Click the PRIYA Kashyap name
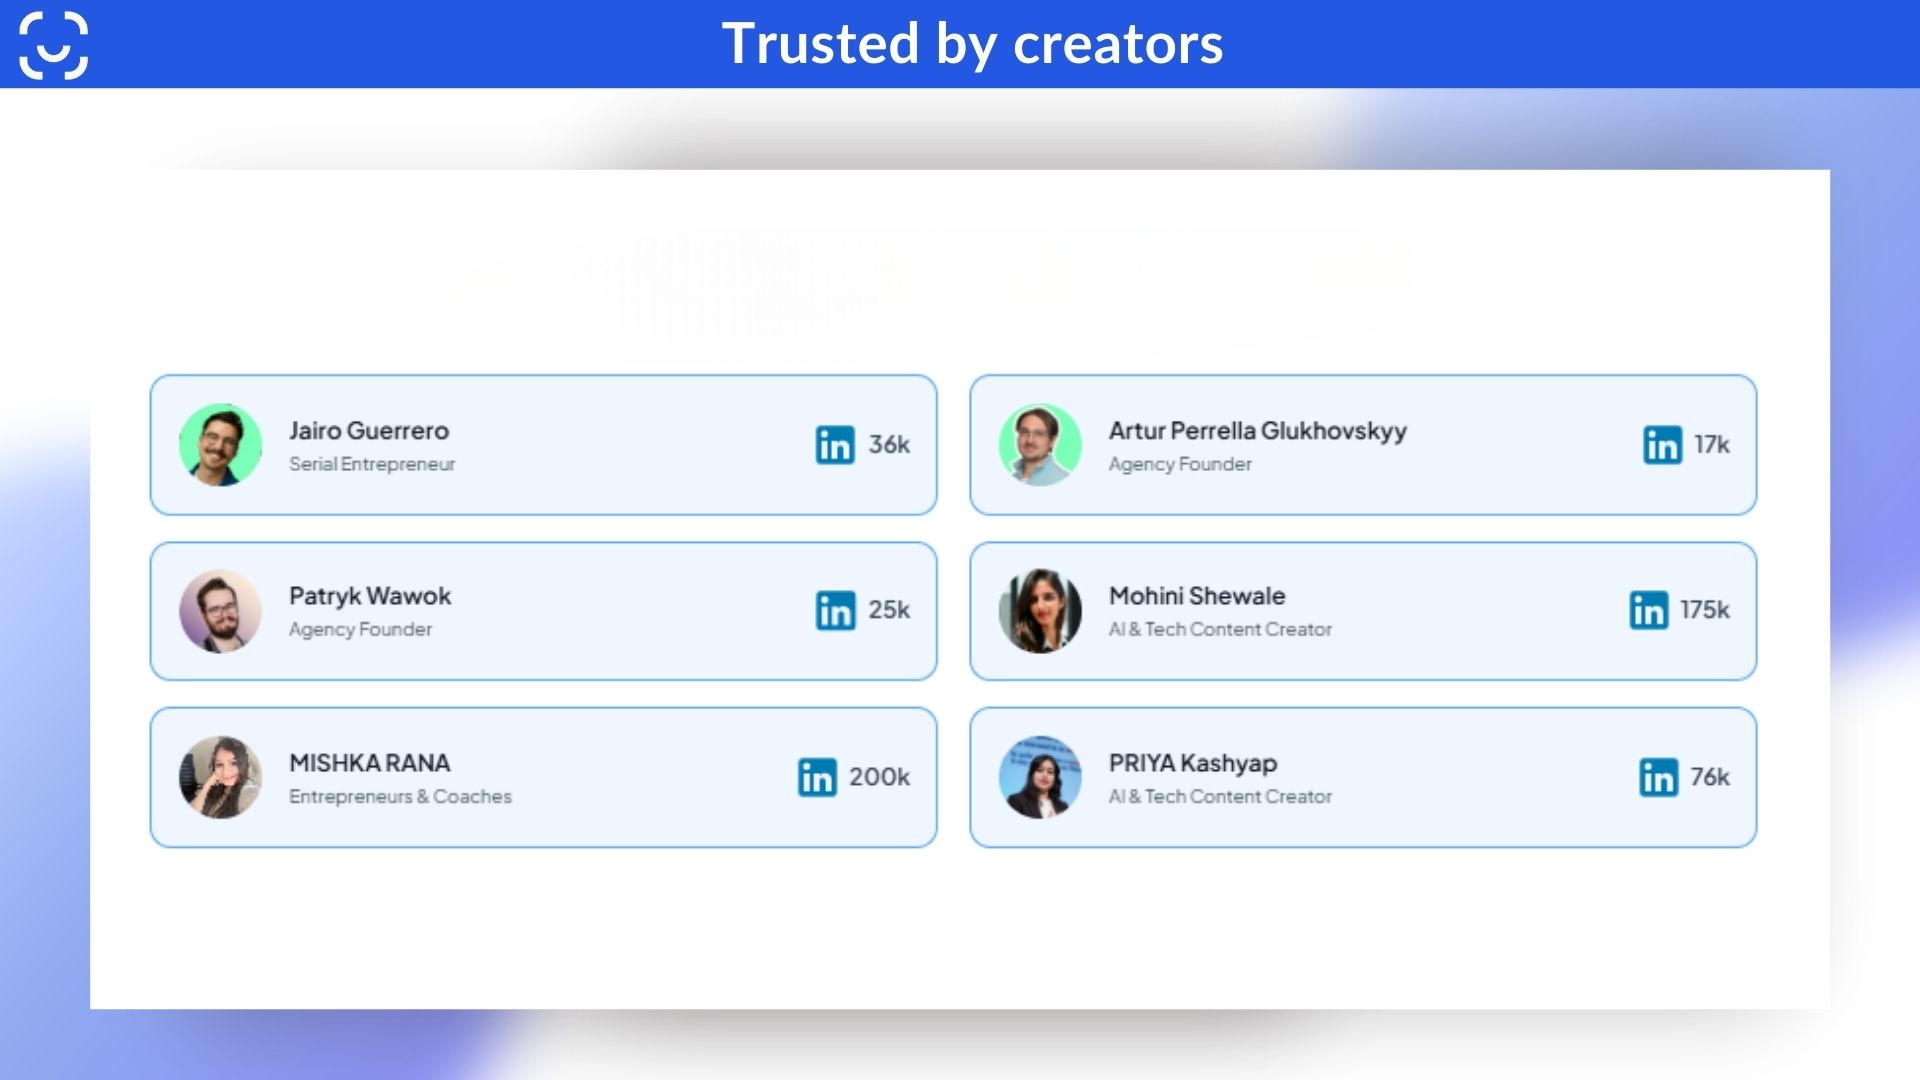 (x=1192, y=763)
